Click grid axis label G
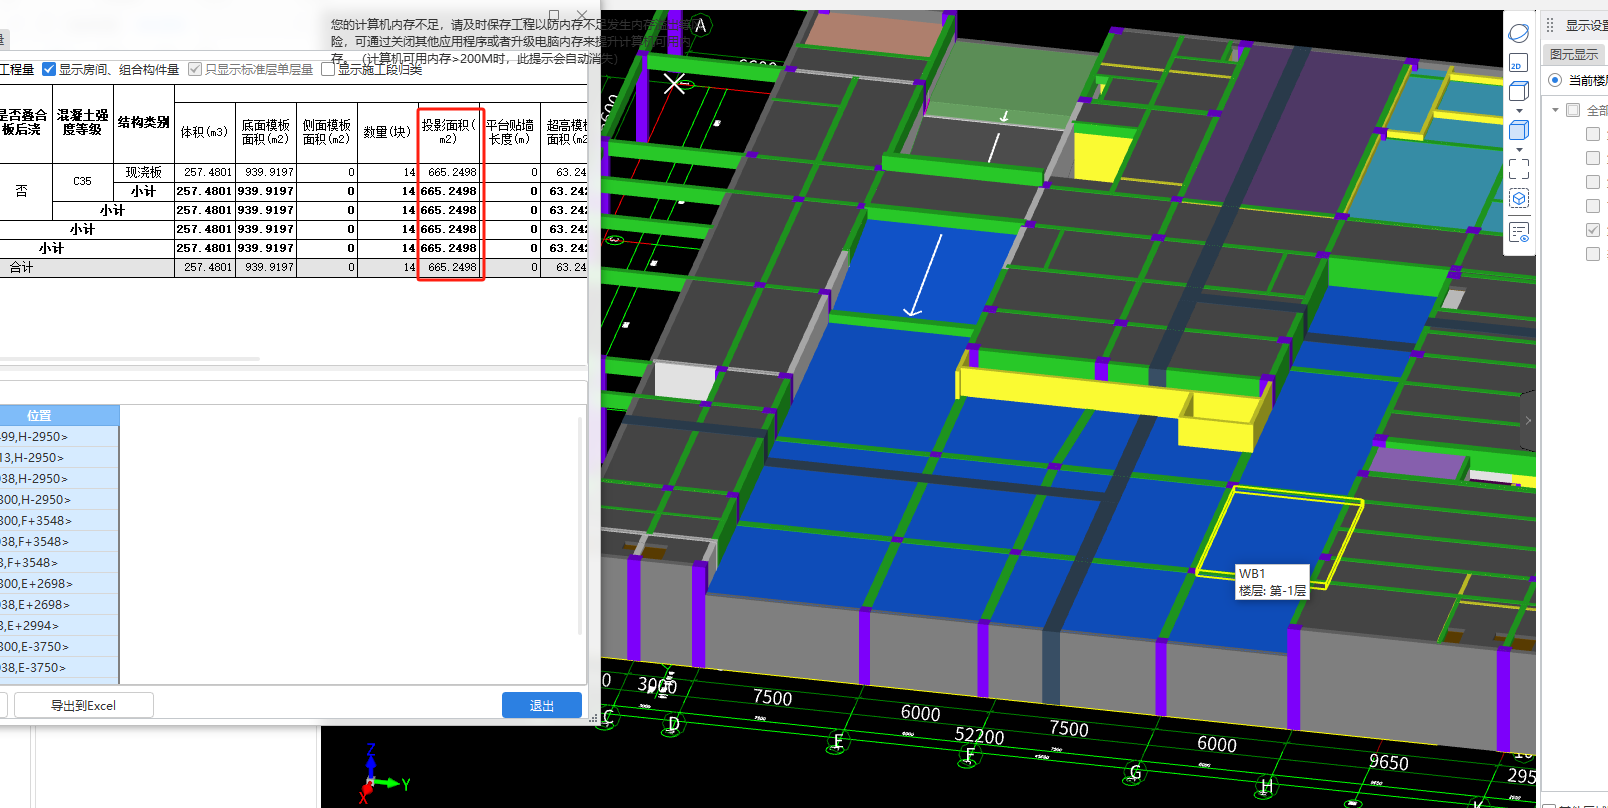 pos(1135,772)
